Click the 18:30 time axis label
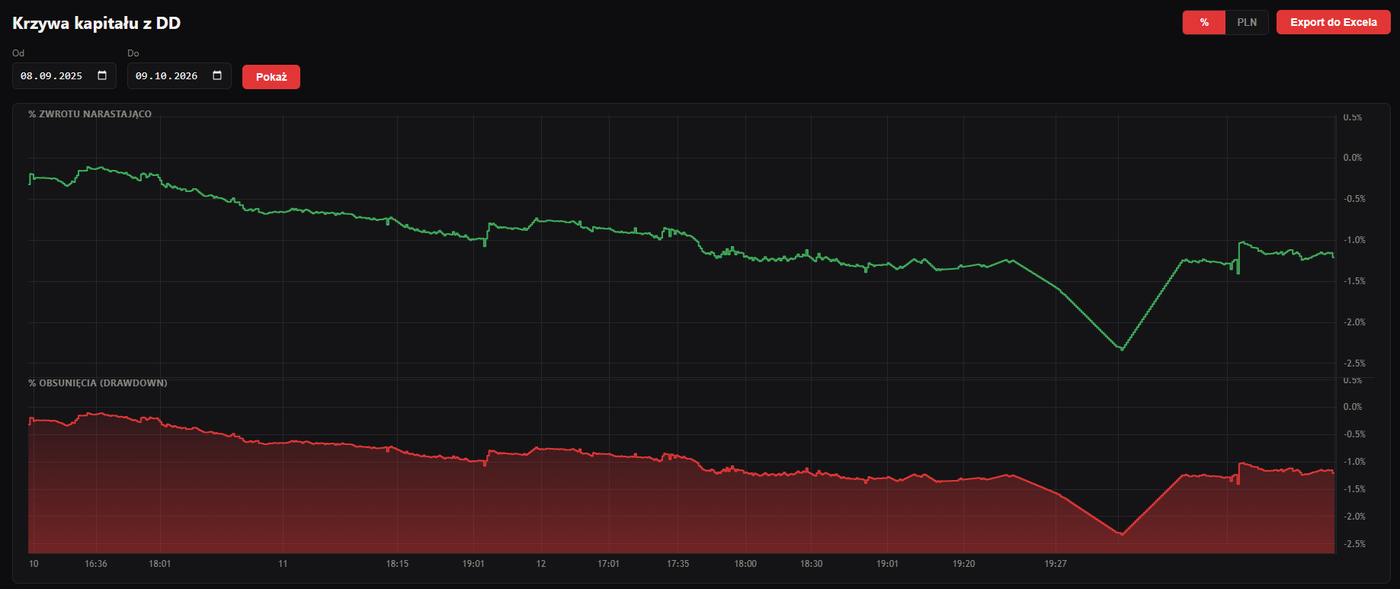1400x589 pixels. pos(811,564)
